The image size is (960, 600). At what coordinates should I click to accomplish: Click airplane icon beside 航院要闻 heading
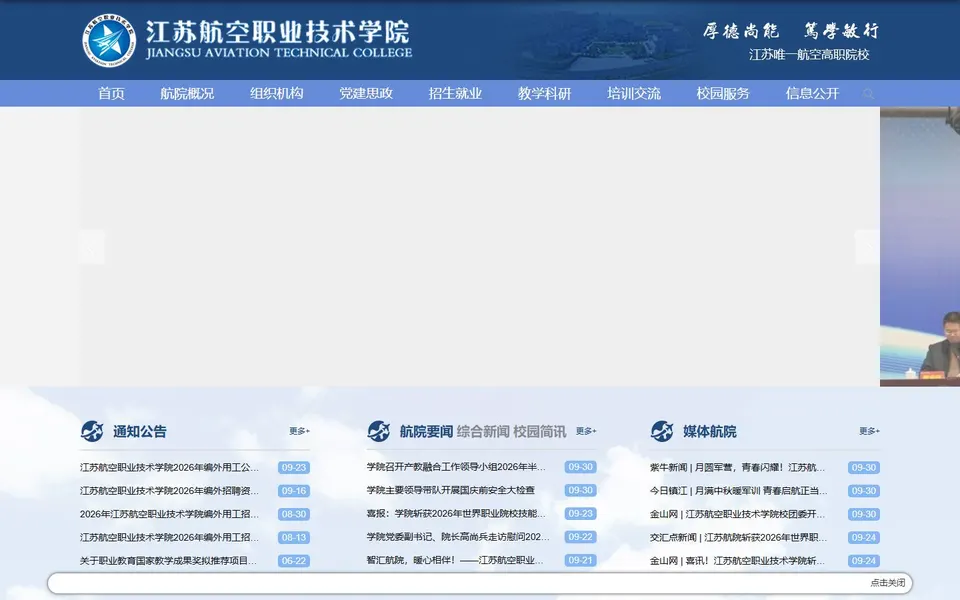point(378,431)
